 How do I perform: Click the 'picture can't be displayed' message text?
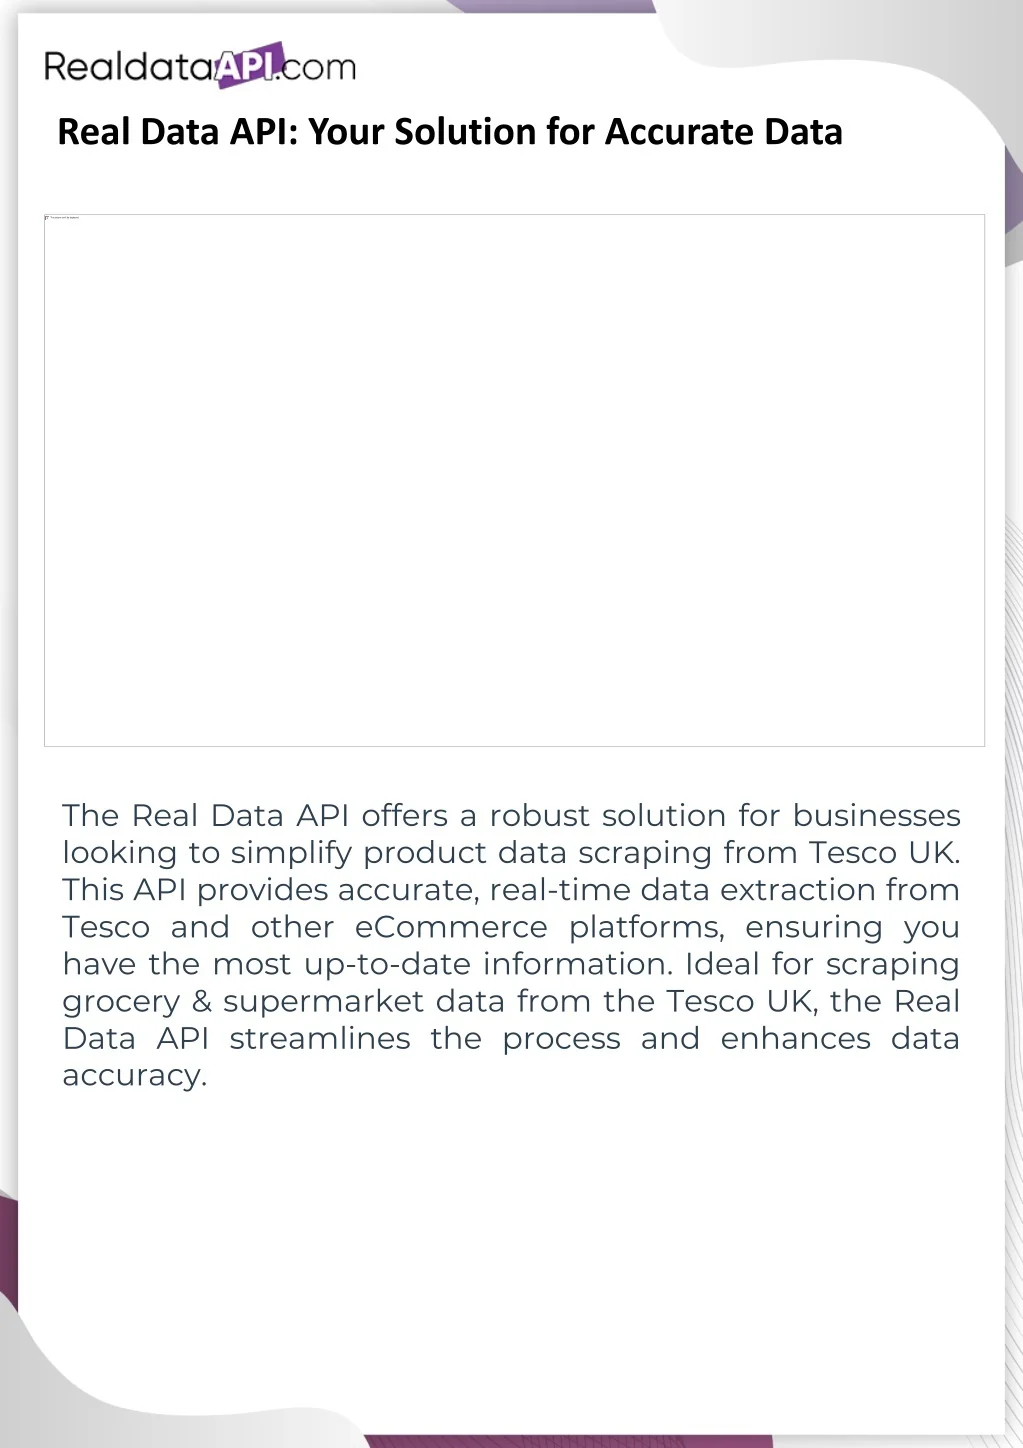click(x=65, y=217)
